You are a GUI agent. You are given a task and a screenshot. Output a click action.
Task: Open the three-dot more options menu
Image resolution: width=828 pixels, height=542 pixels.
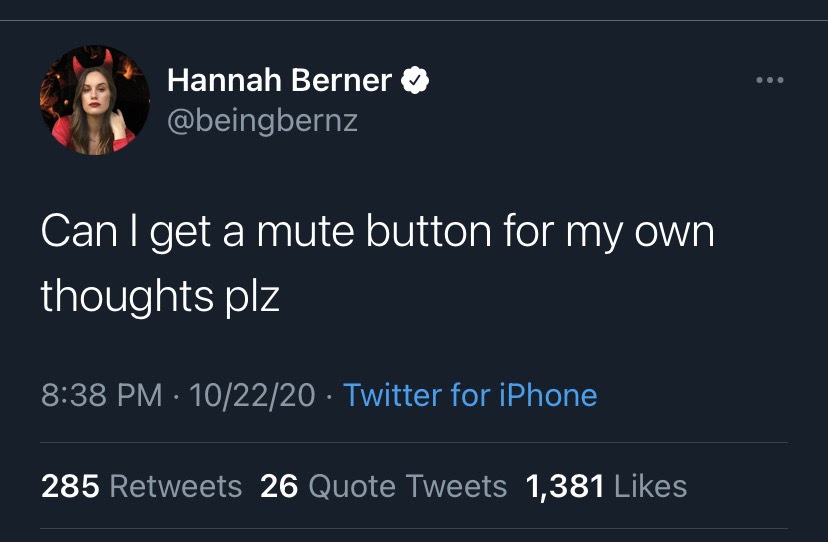pyautogui.click(x=770, y=80)
